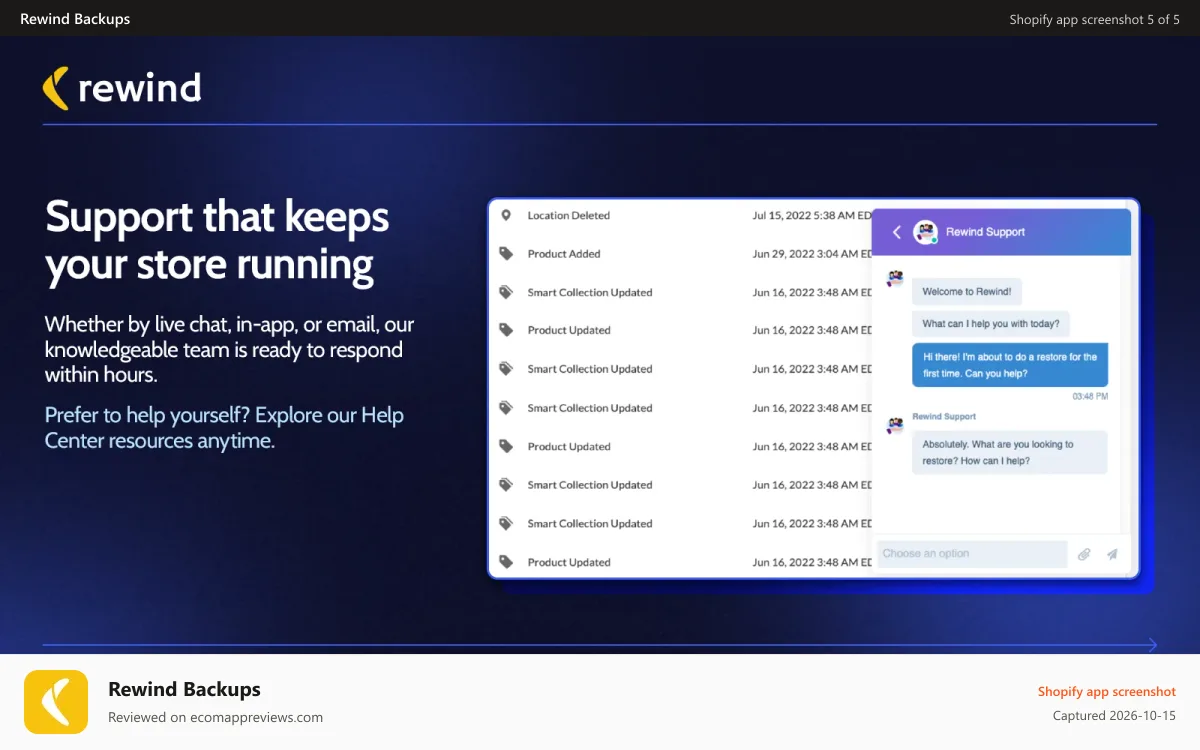Open the Reviewed on ecomappreviews.com link
The height and width of the screenshot is (750, 1200).
pyautogui.click(x=215, y=717)
